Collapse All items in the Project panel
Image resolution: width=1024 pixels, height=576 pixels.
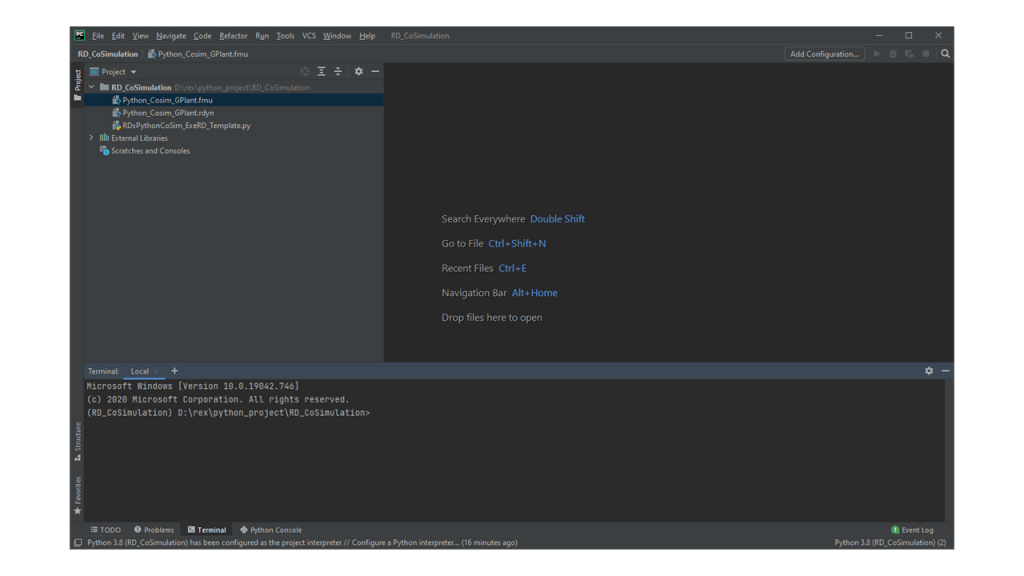tap(338, 71)
